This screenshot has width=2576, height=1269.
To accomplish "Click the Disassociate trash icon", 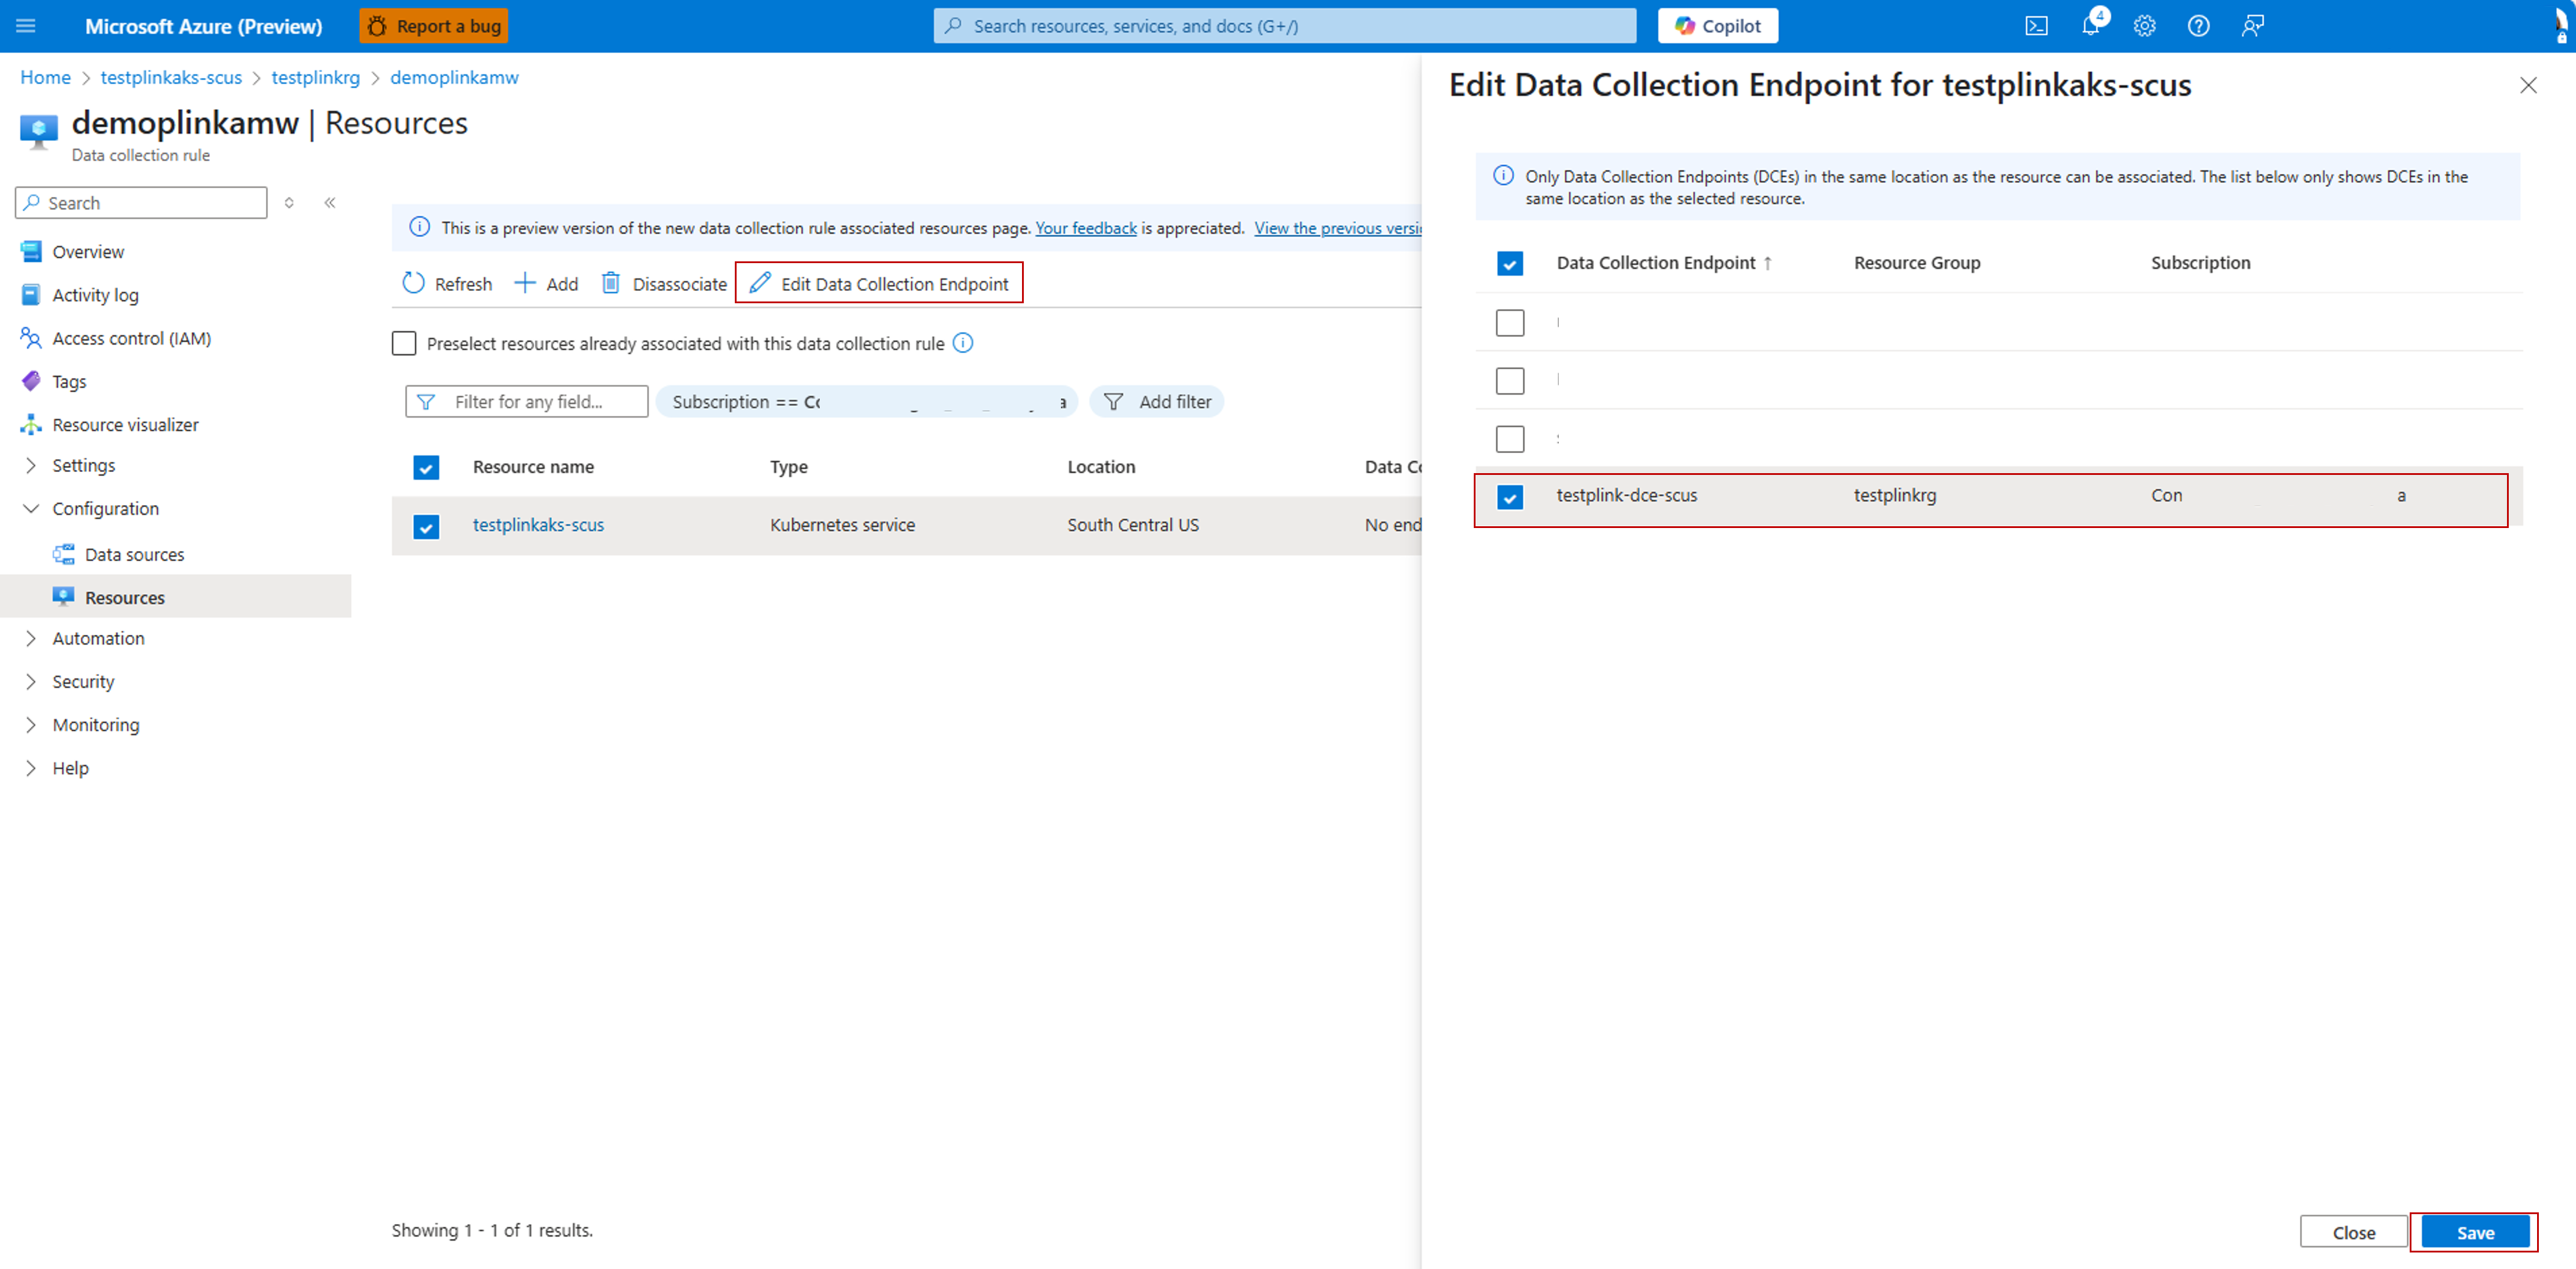I will tap(610, 284).
